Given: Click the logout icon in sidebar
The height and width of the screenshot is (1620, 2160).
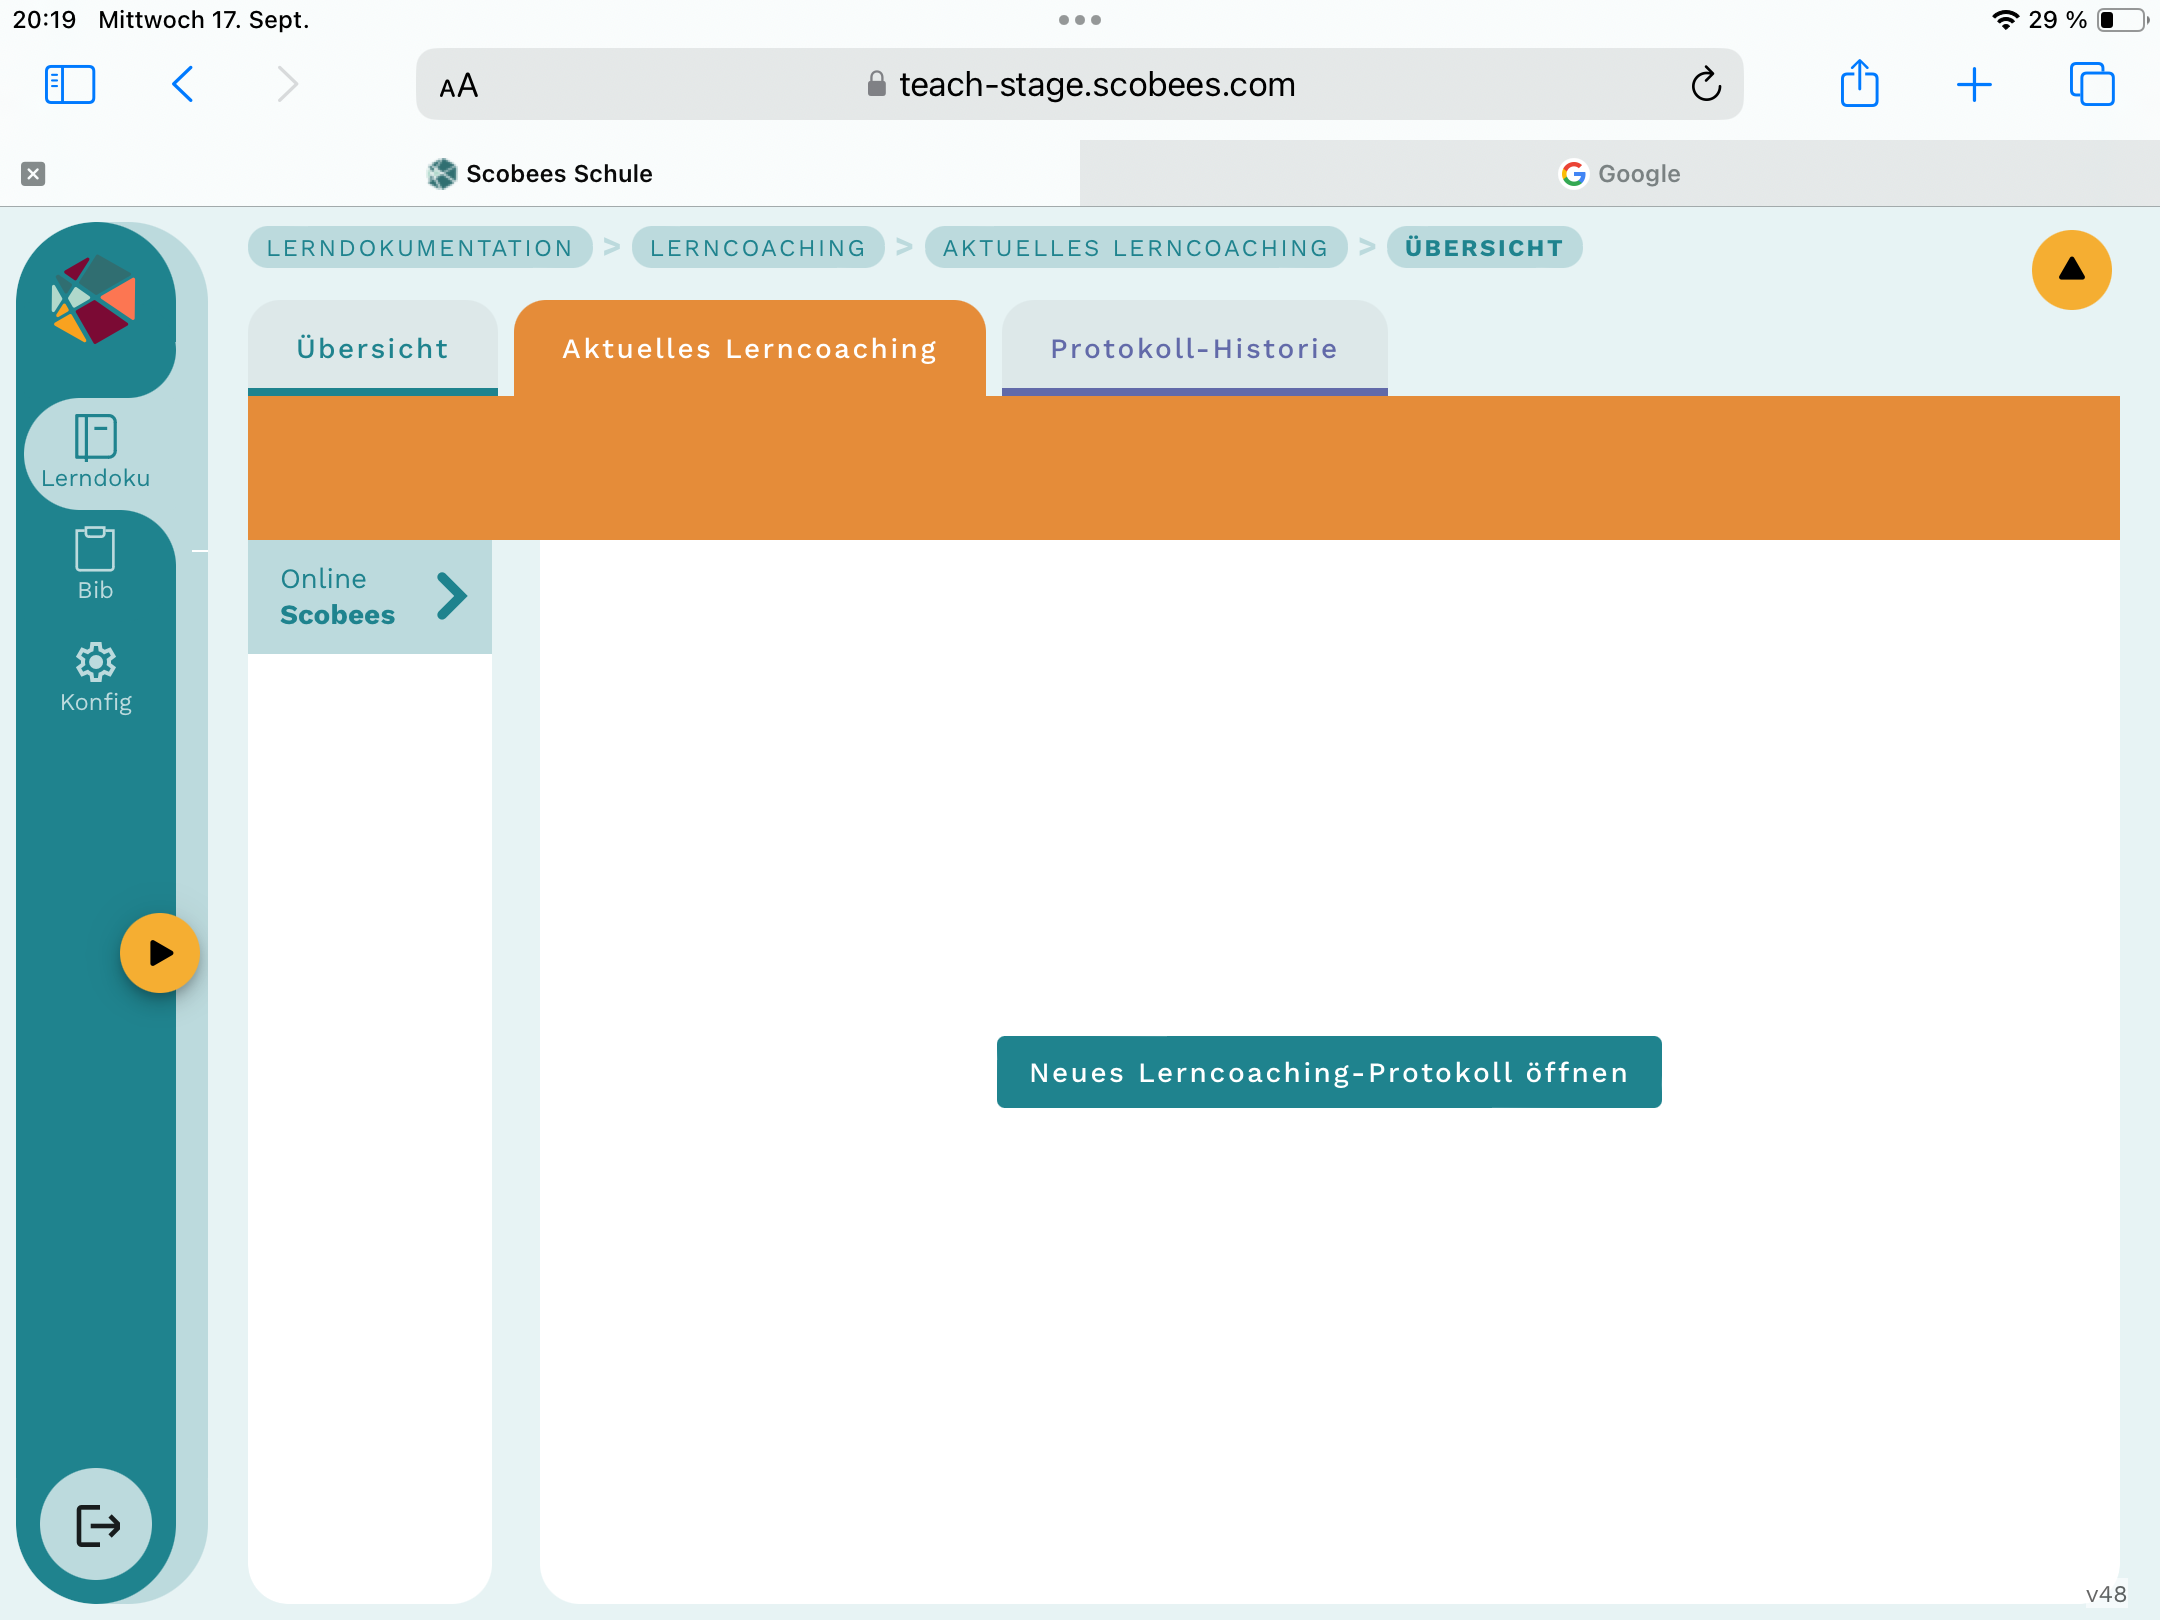Looking at the screenshot, I should (97, 1524).
